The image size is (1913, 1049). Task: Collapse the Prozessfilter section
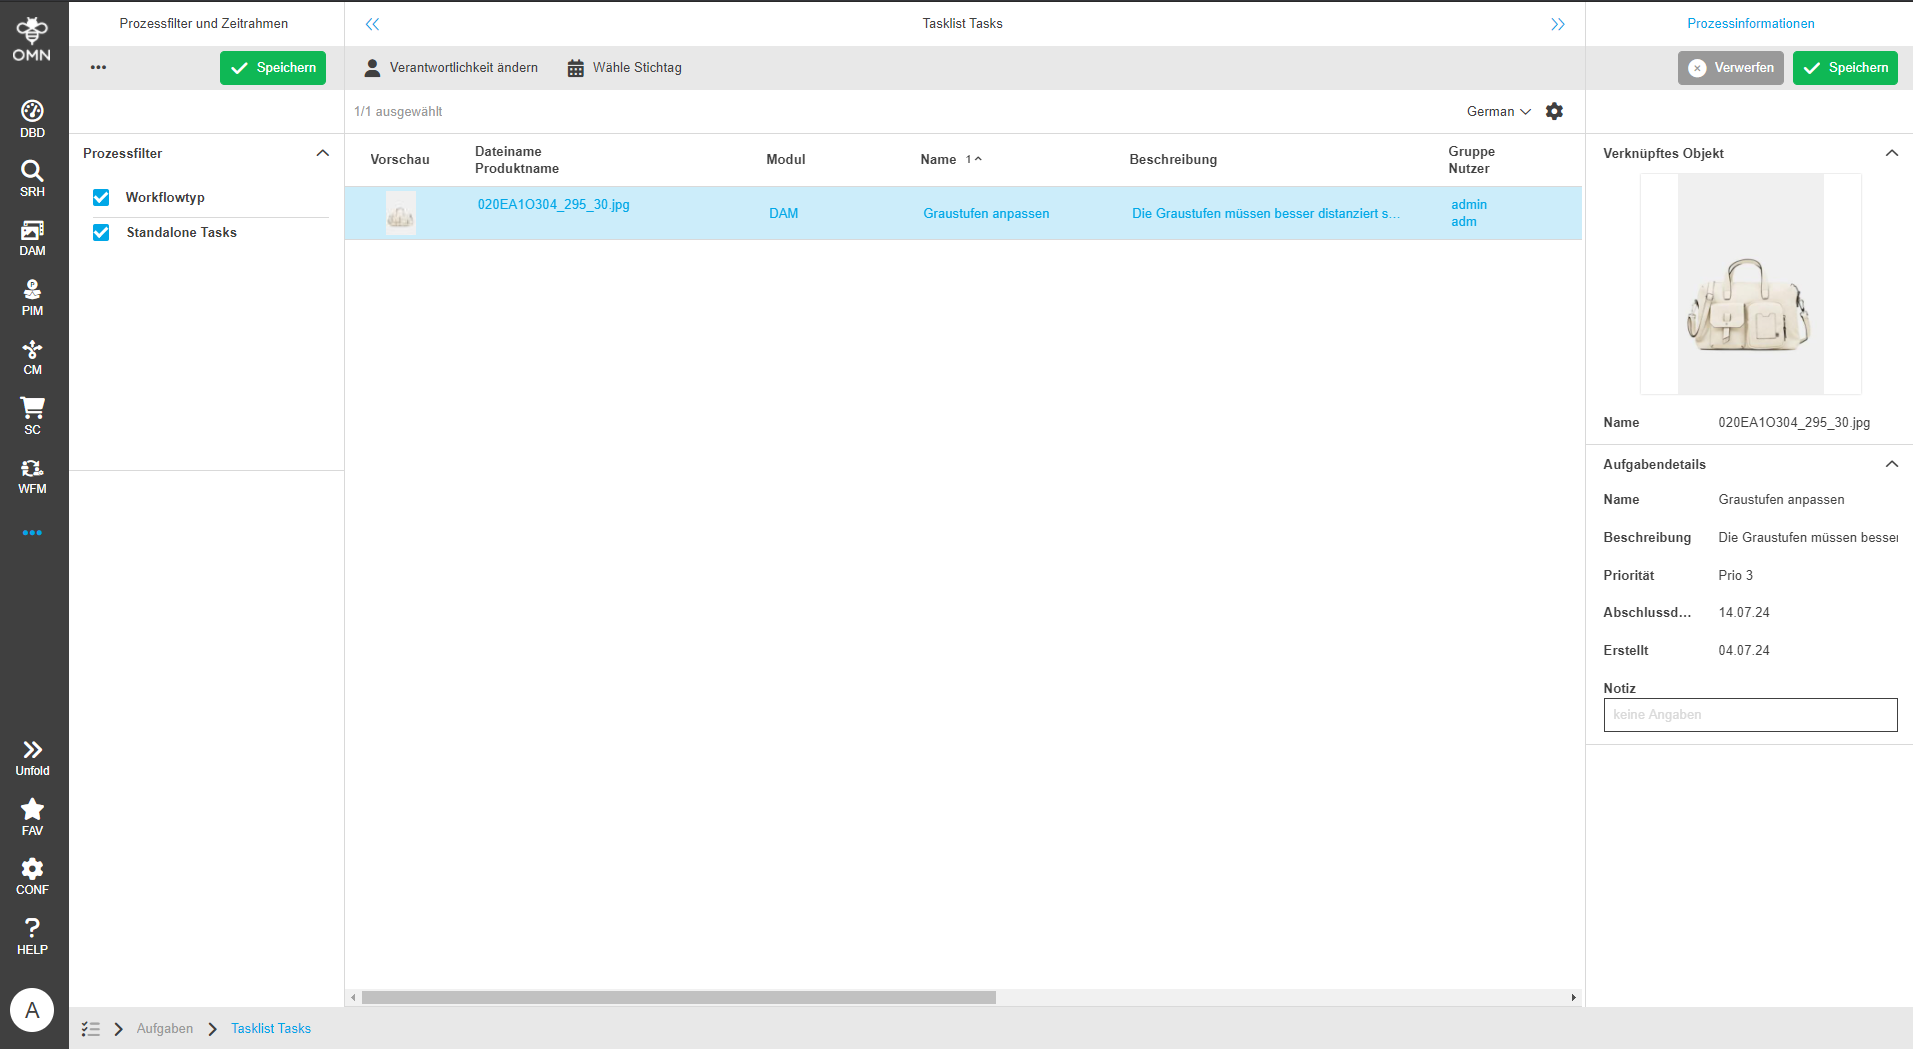[x=322, y=152]
